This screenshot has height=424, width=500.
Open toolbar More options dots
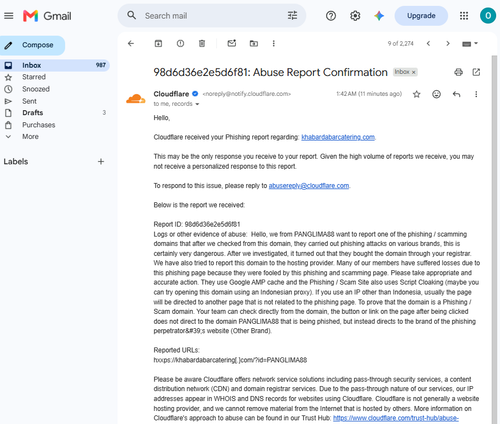click(x=274, y=43)
